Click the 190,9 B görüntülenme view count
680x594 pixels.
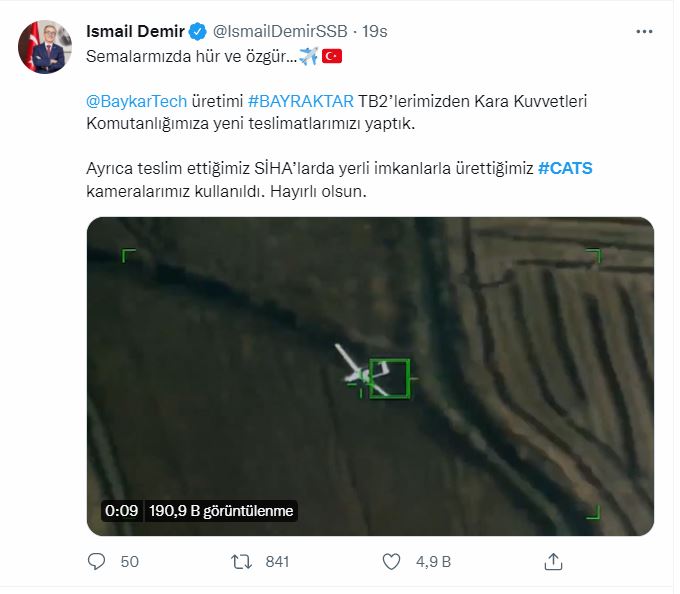[221, 511]
